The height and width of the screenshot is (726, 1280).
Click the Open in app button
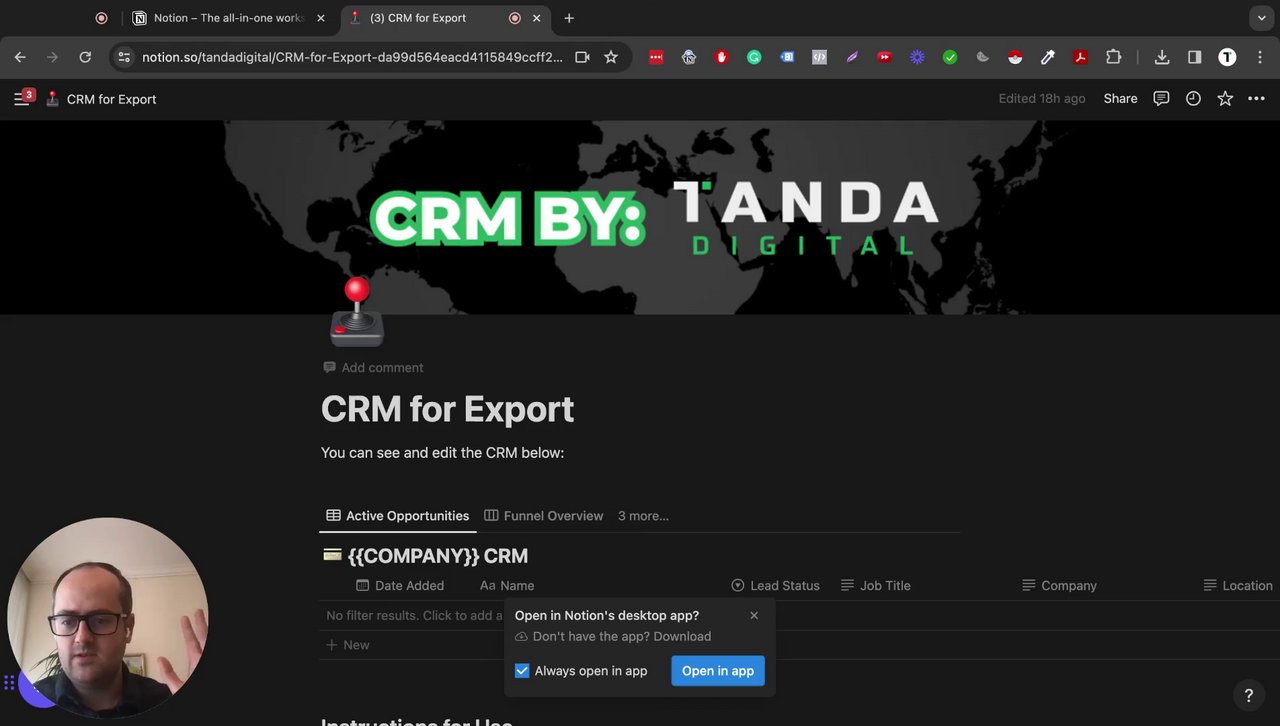click(718, 671)
